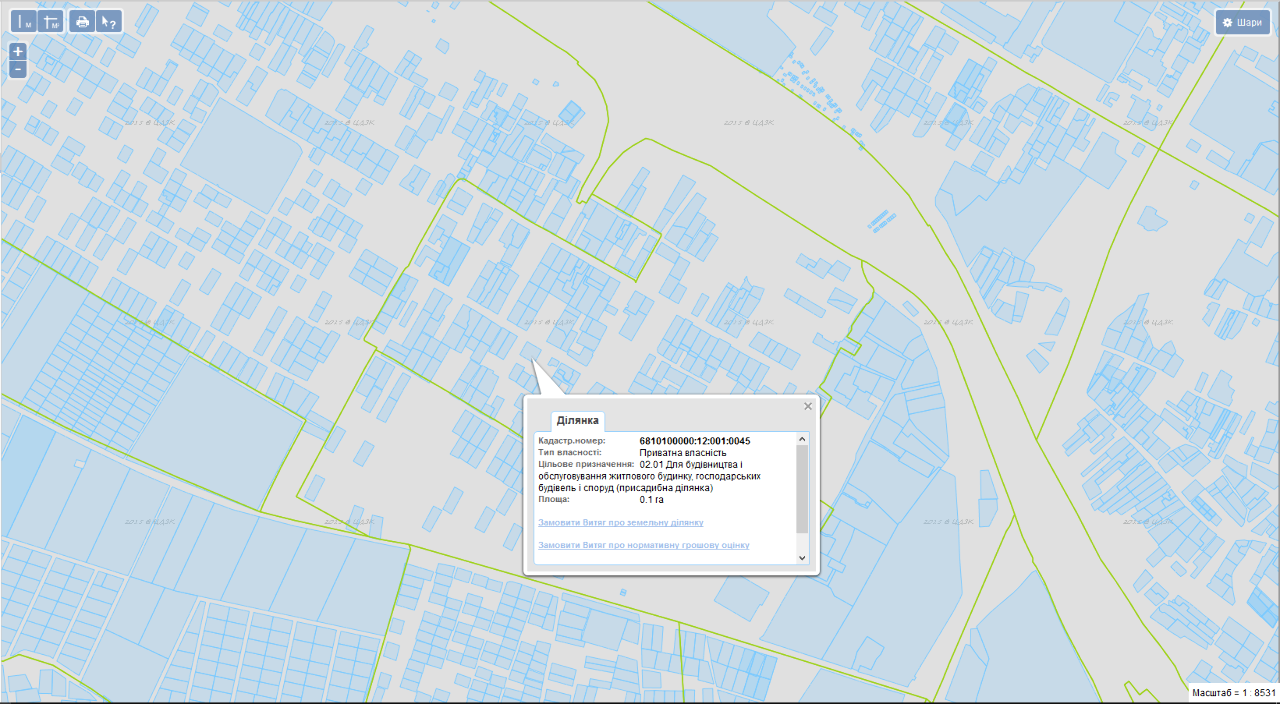Open Замовити Витяг про земельну ділянку link
The image size is (1280, 704).
[x=621, y=522]
